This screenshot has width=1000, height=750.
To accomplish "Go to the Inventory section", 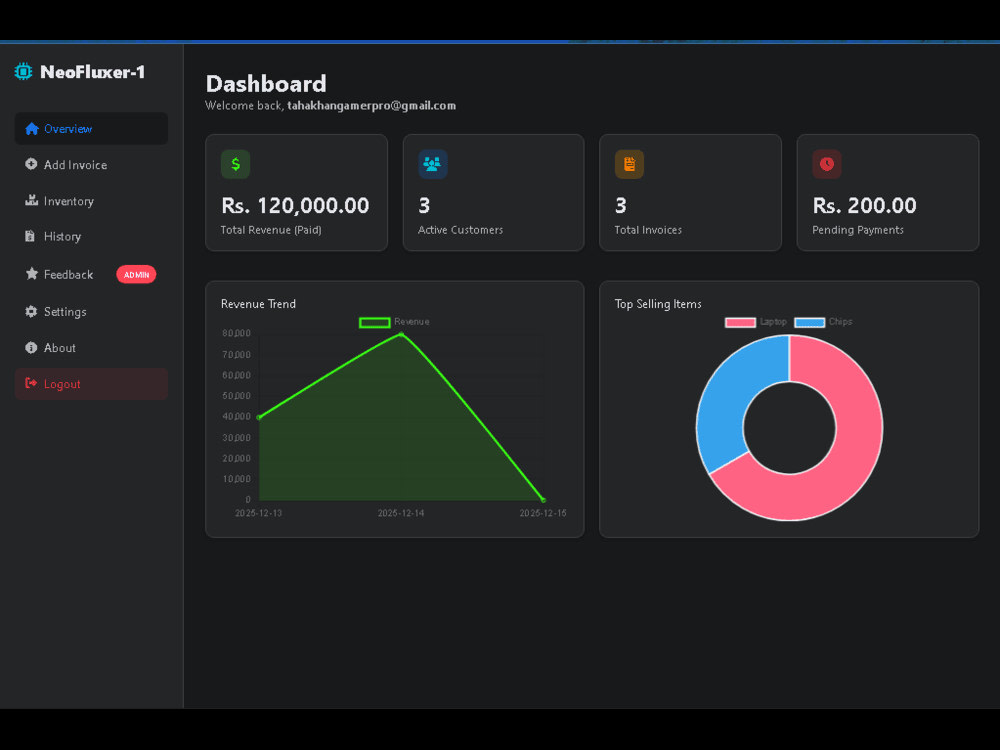I will pyautogui.click(x=91, y=201).
